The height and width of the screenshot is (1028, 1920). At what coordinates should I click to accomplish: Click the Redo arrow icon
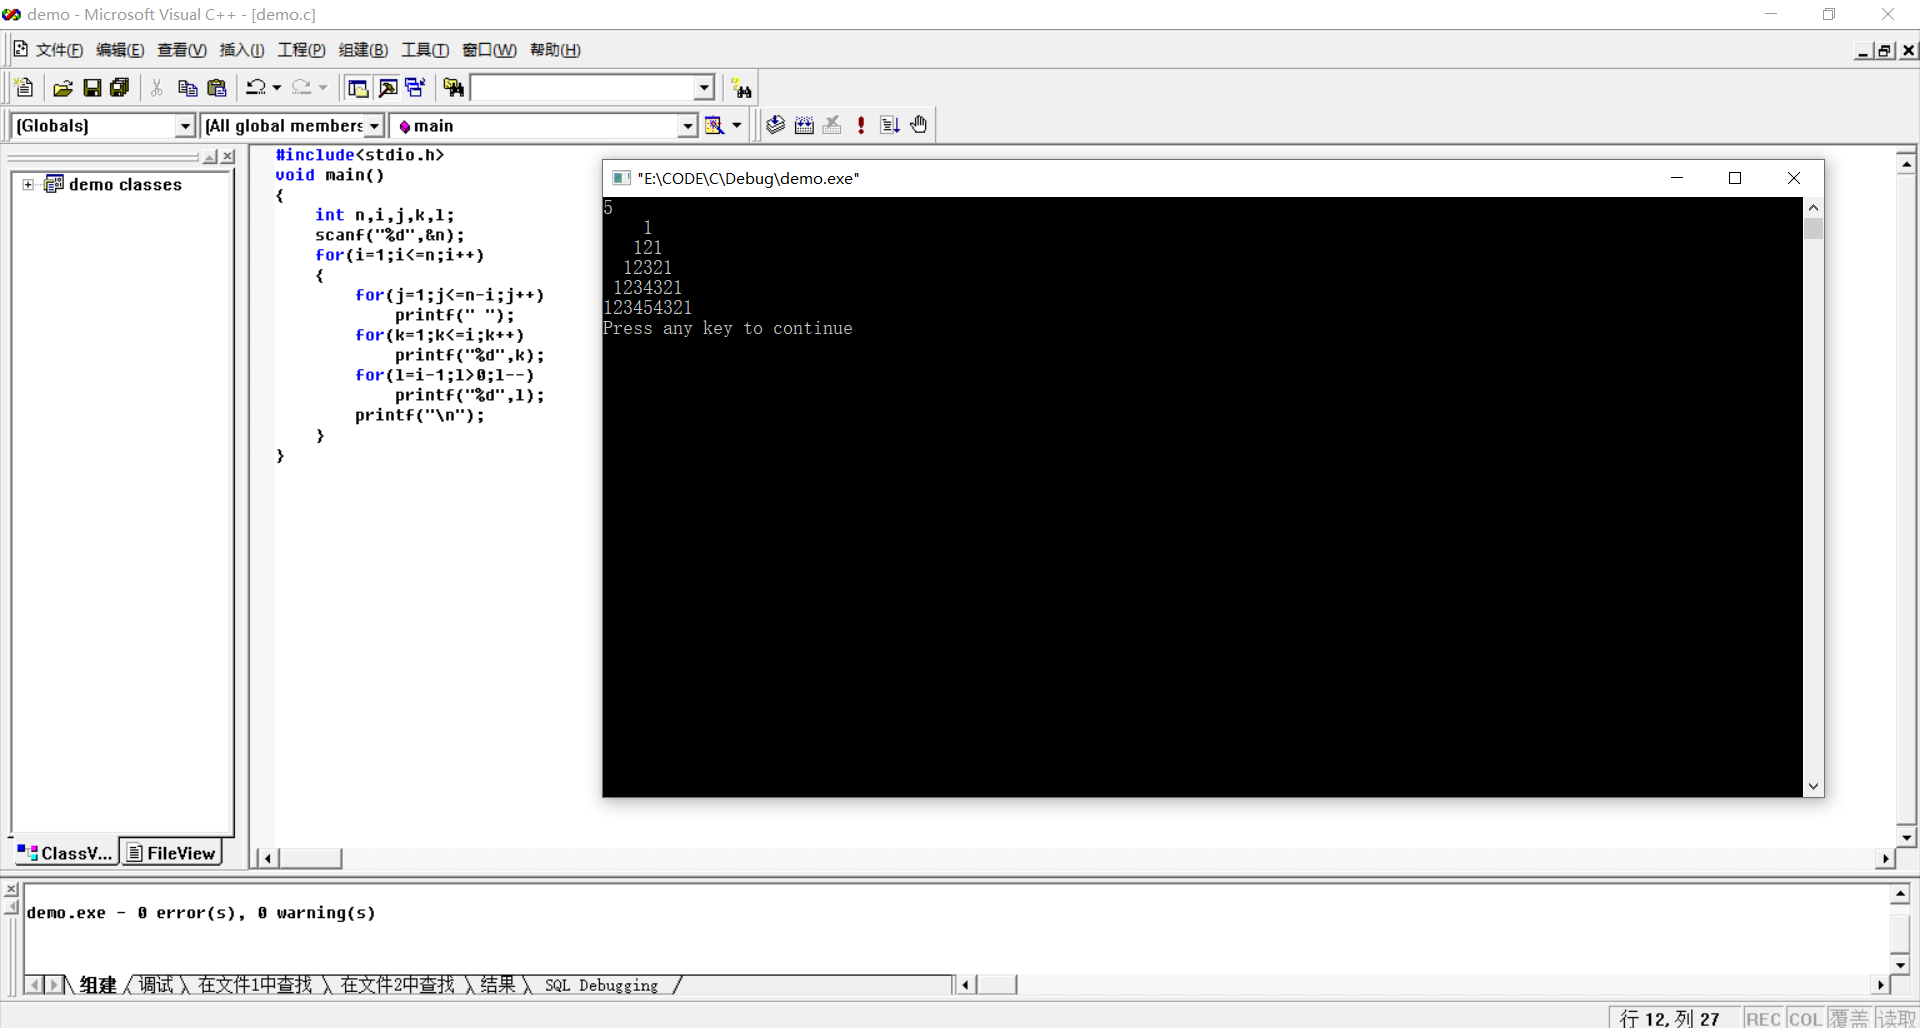[302, 88]
